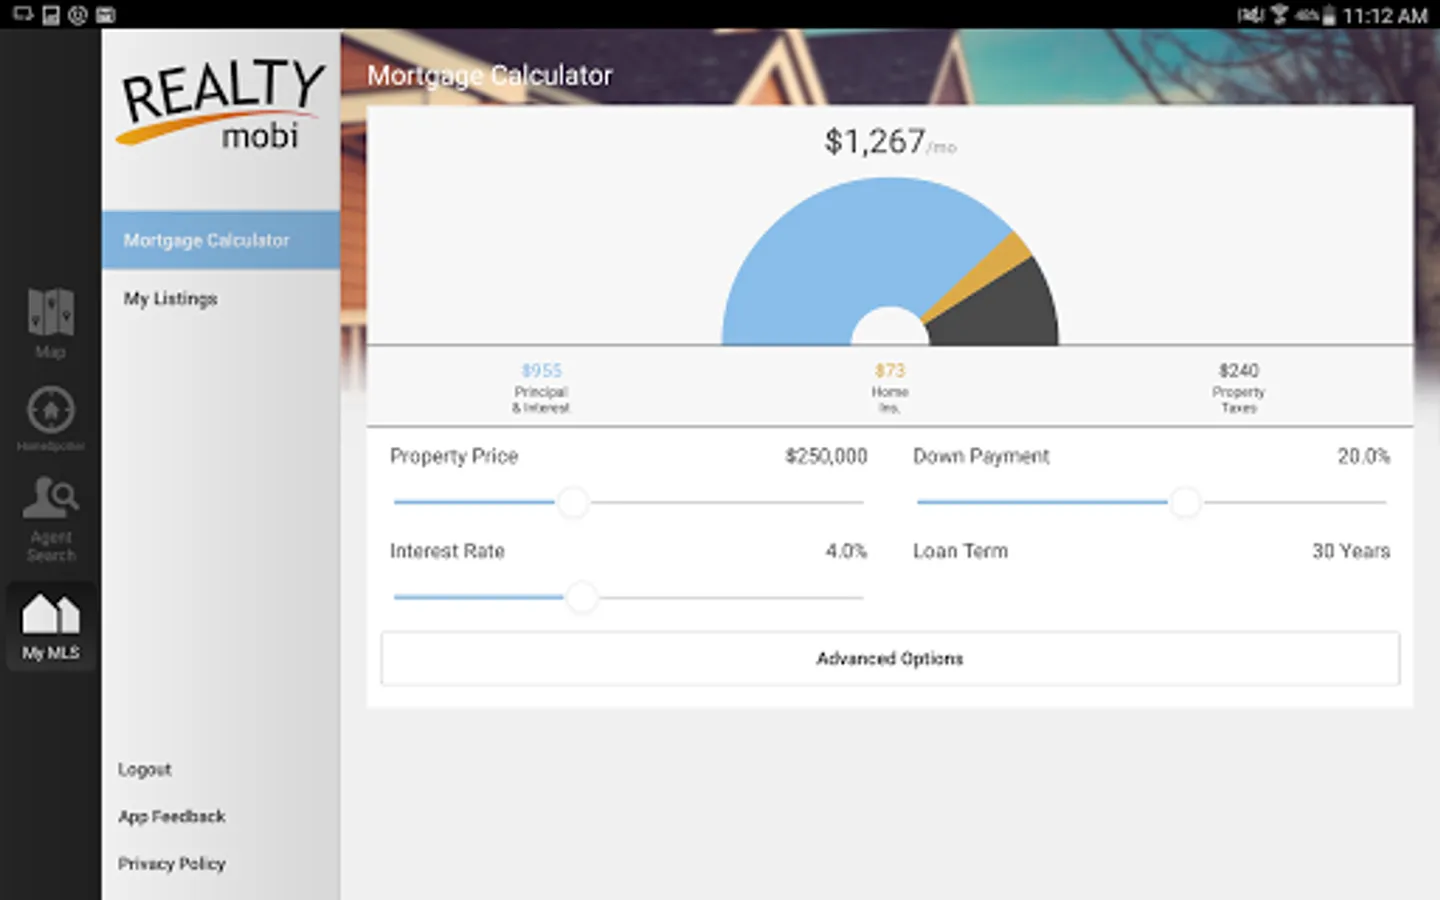This screenshot has width=1440, height=900.
Task: Expand Advanced Options
Action: tap(890, 658)
